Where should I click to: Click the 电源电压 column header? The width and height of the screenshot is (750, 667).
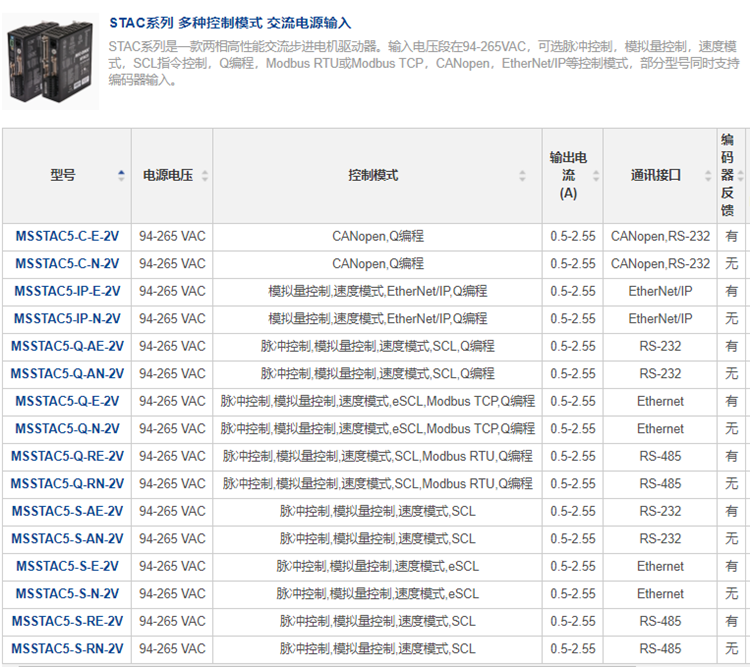pyautogui.click(x=172, y=176)
